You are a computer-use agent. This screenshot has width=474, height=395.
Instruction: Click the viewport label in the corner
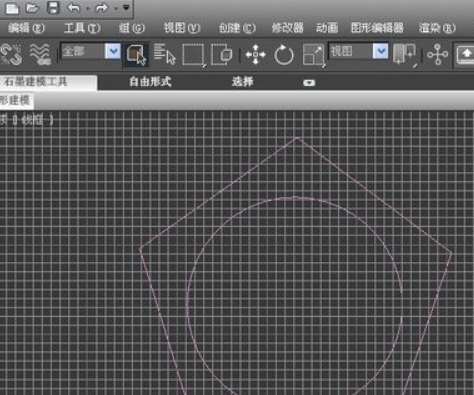27,120
